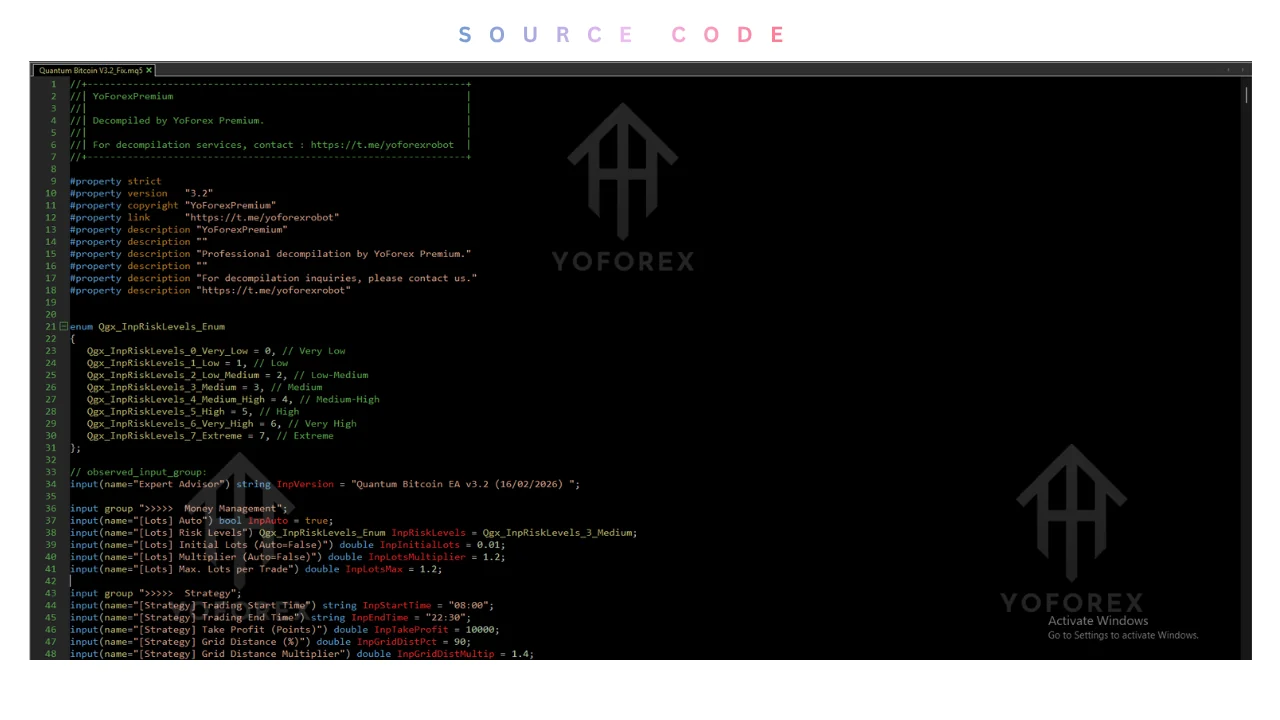The width and height of the screenshot is (1280, 720).
Task: Click the '#property link' URL line
Action: (x=204, y=218)
